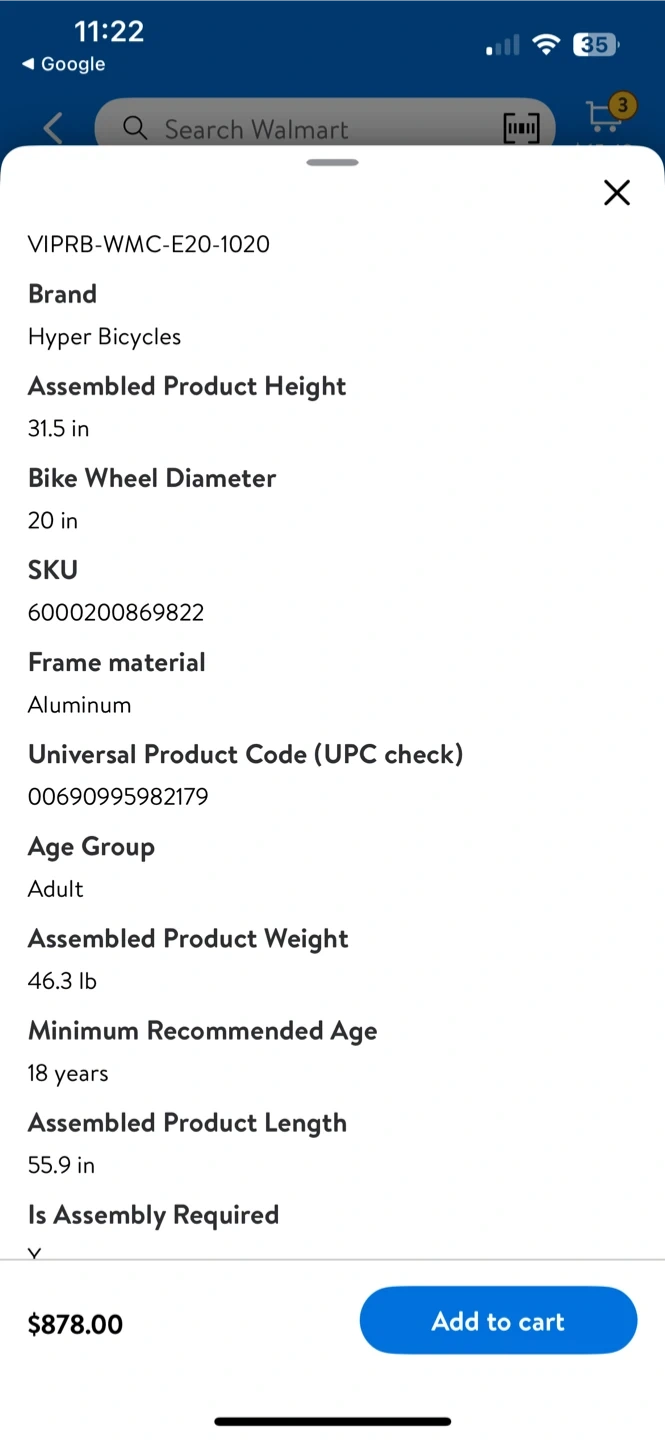This screenshot has height=1440, width=665.
Task: Tap the SKU number 6000200869822
Action: tap(116, 613)
